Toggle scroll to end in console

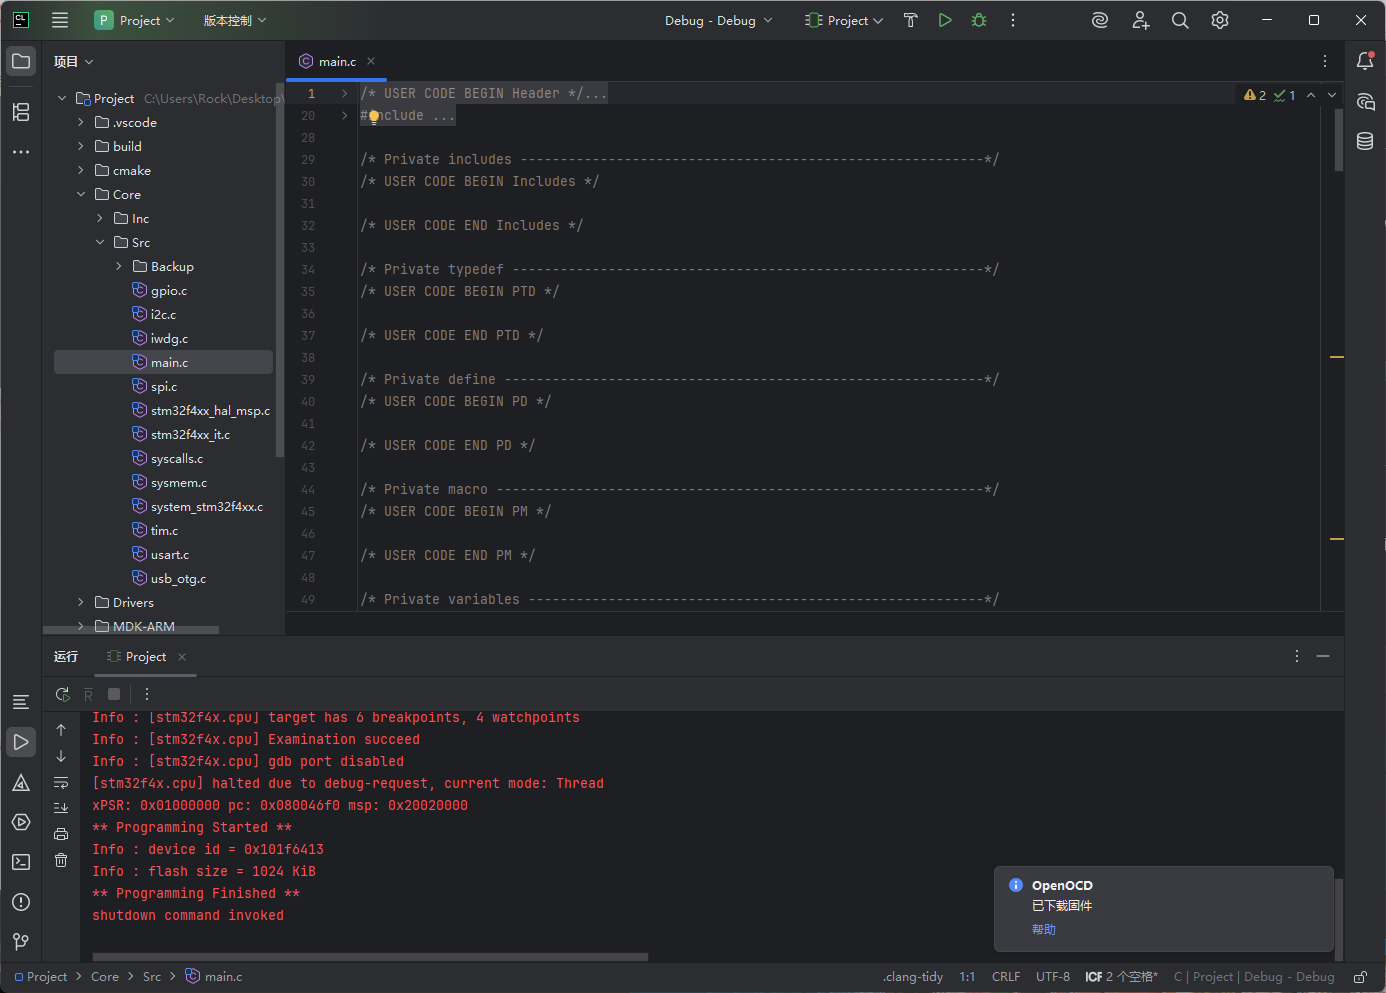[x=61, y=808]
